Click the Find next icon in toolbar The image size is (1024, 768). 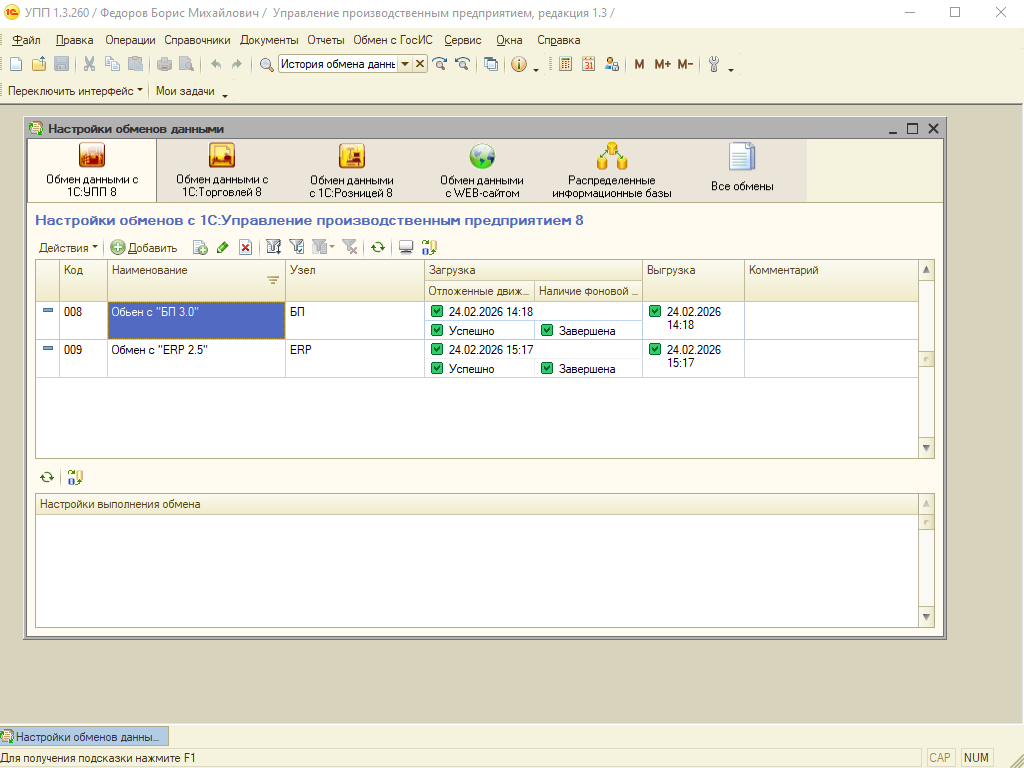pos(440,64)
